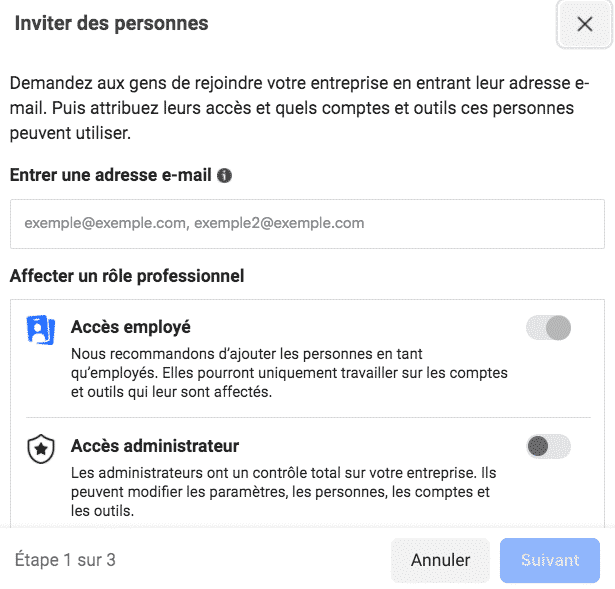Click the 'Étape 1 sur 3' step indicator
Screen dimensions: 615x589
coord(65,560)
